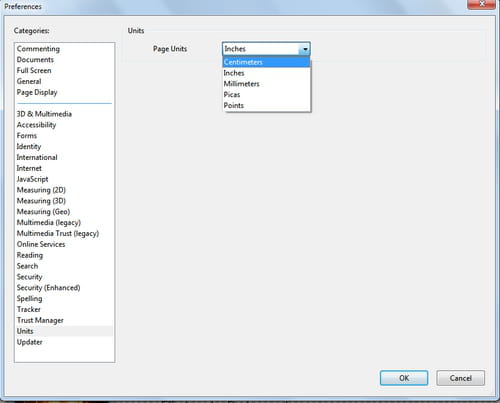Confirm preferences with OK button
Image resolution: width=500 pixels, height=403 pixels.
click(404, 378)
